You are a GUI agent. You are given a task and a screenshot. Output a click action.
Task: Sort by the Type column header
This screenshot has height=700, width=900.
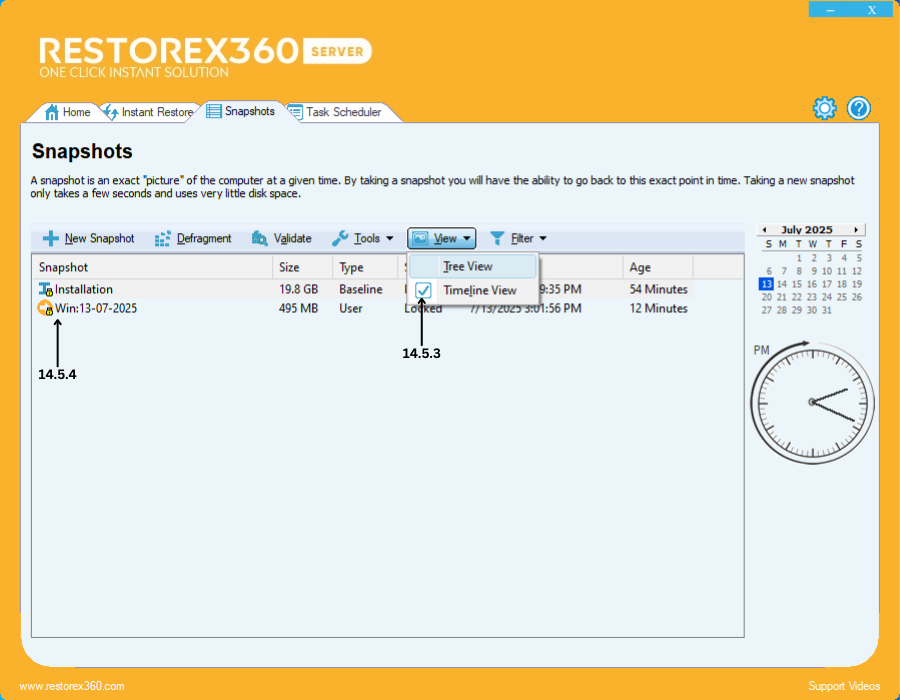tap(365, 267)
